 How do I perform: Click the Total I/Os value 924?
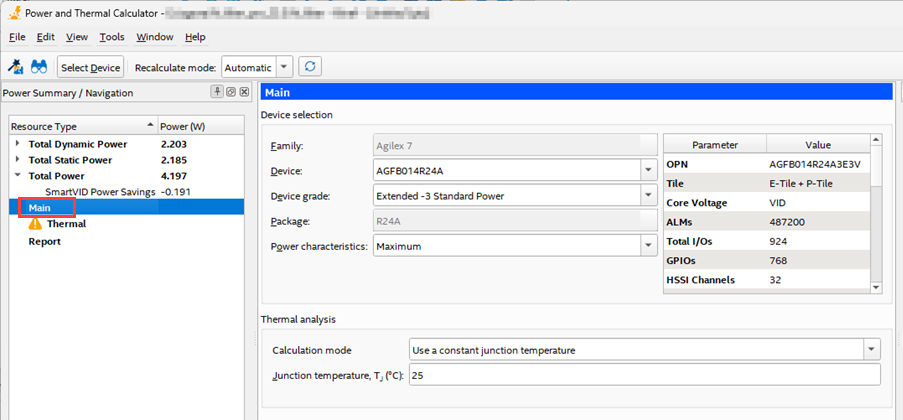(777, 241)
